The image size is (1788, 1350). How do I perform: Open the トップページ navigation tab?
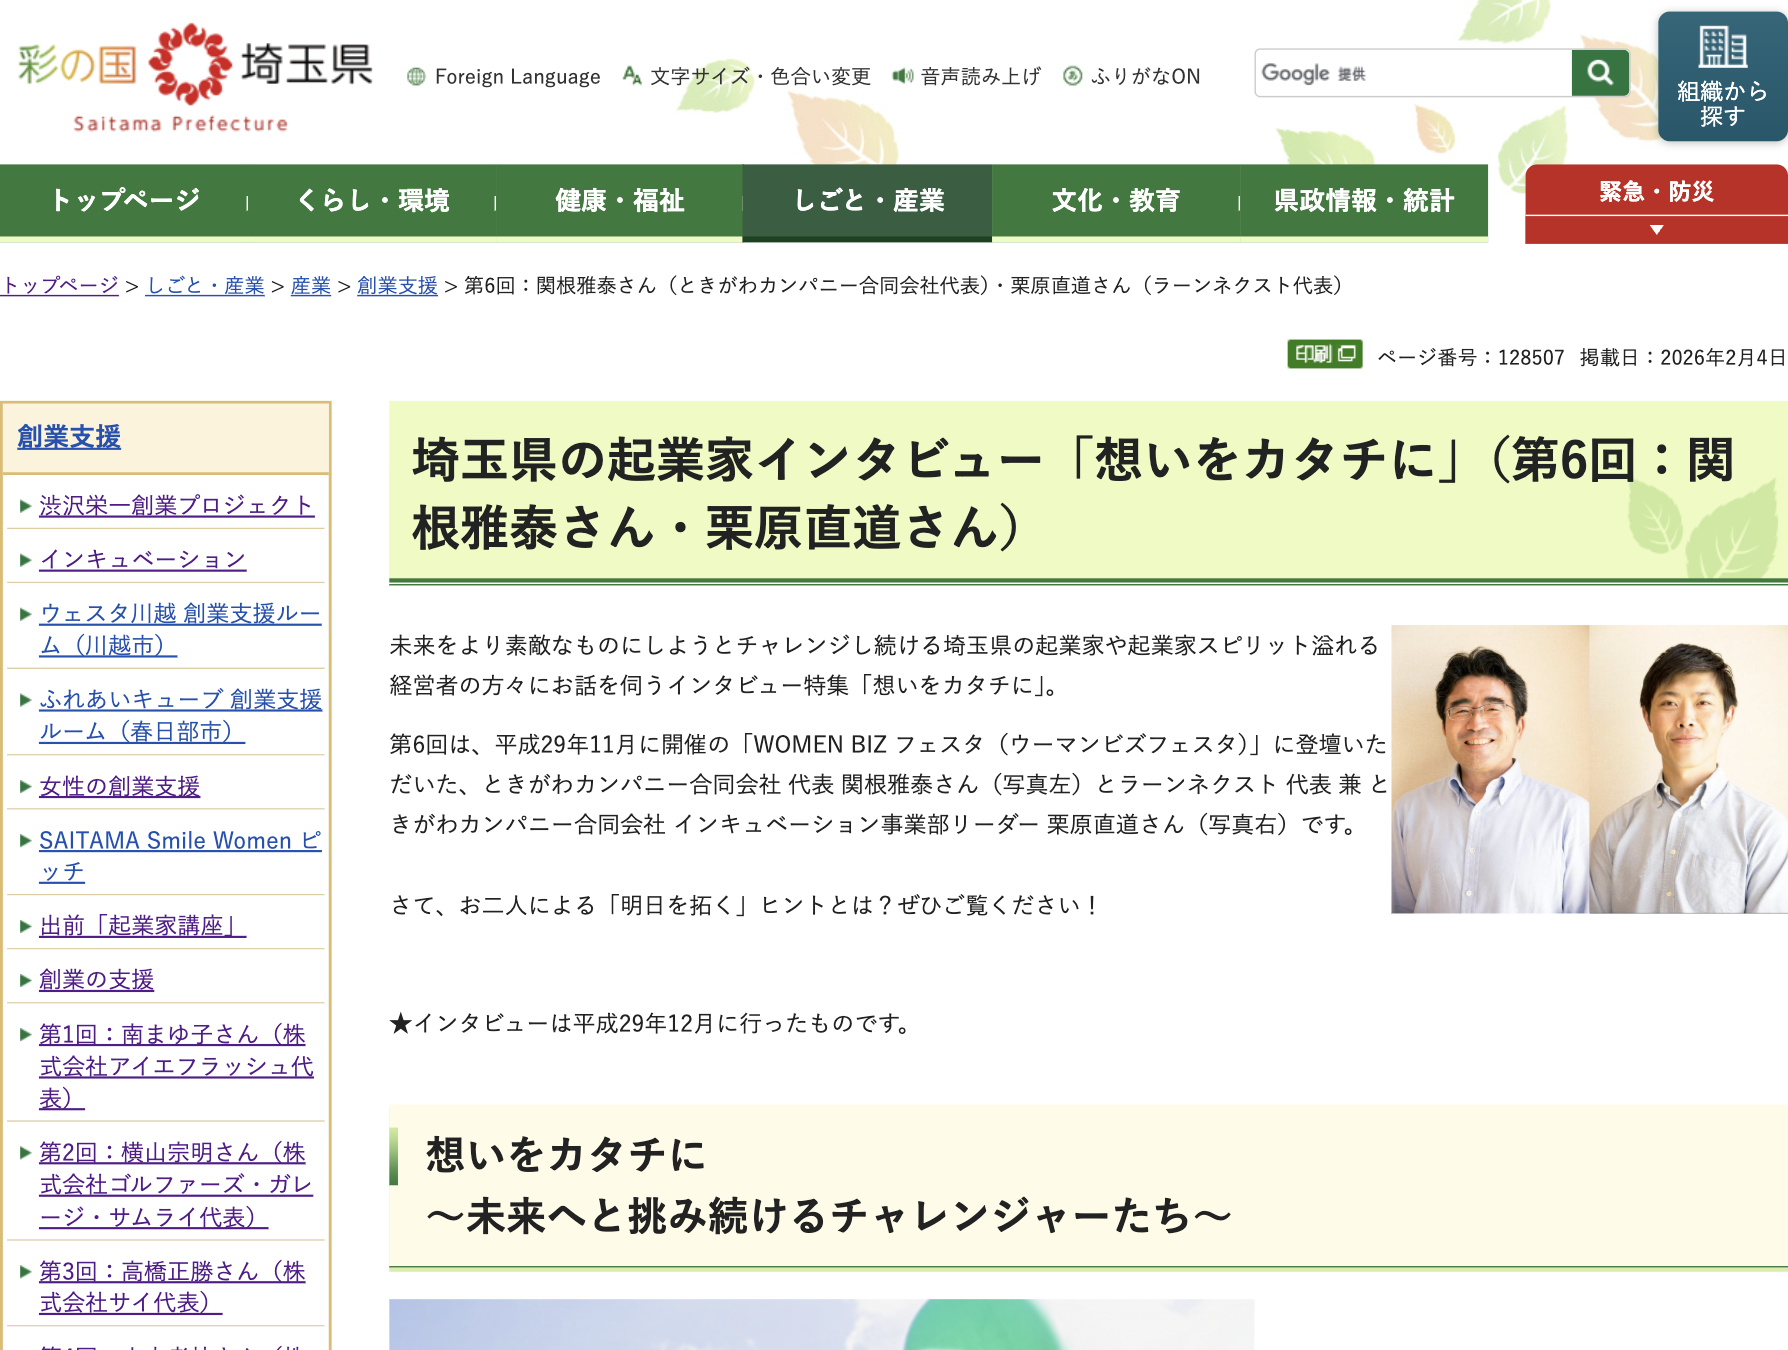click(125, 201)
